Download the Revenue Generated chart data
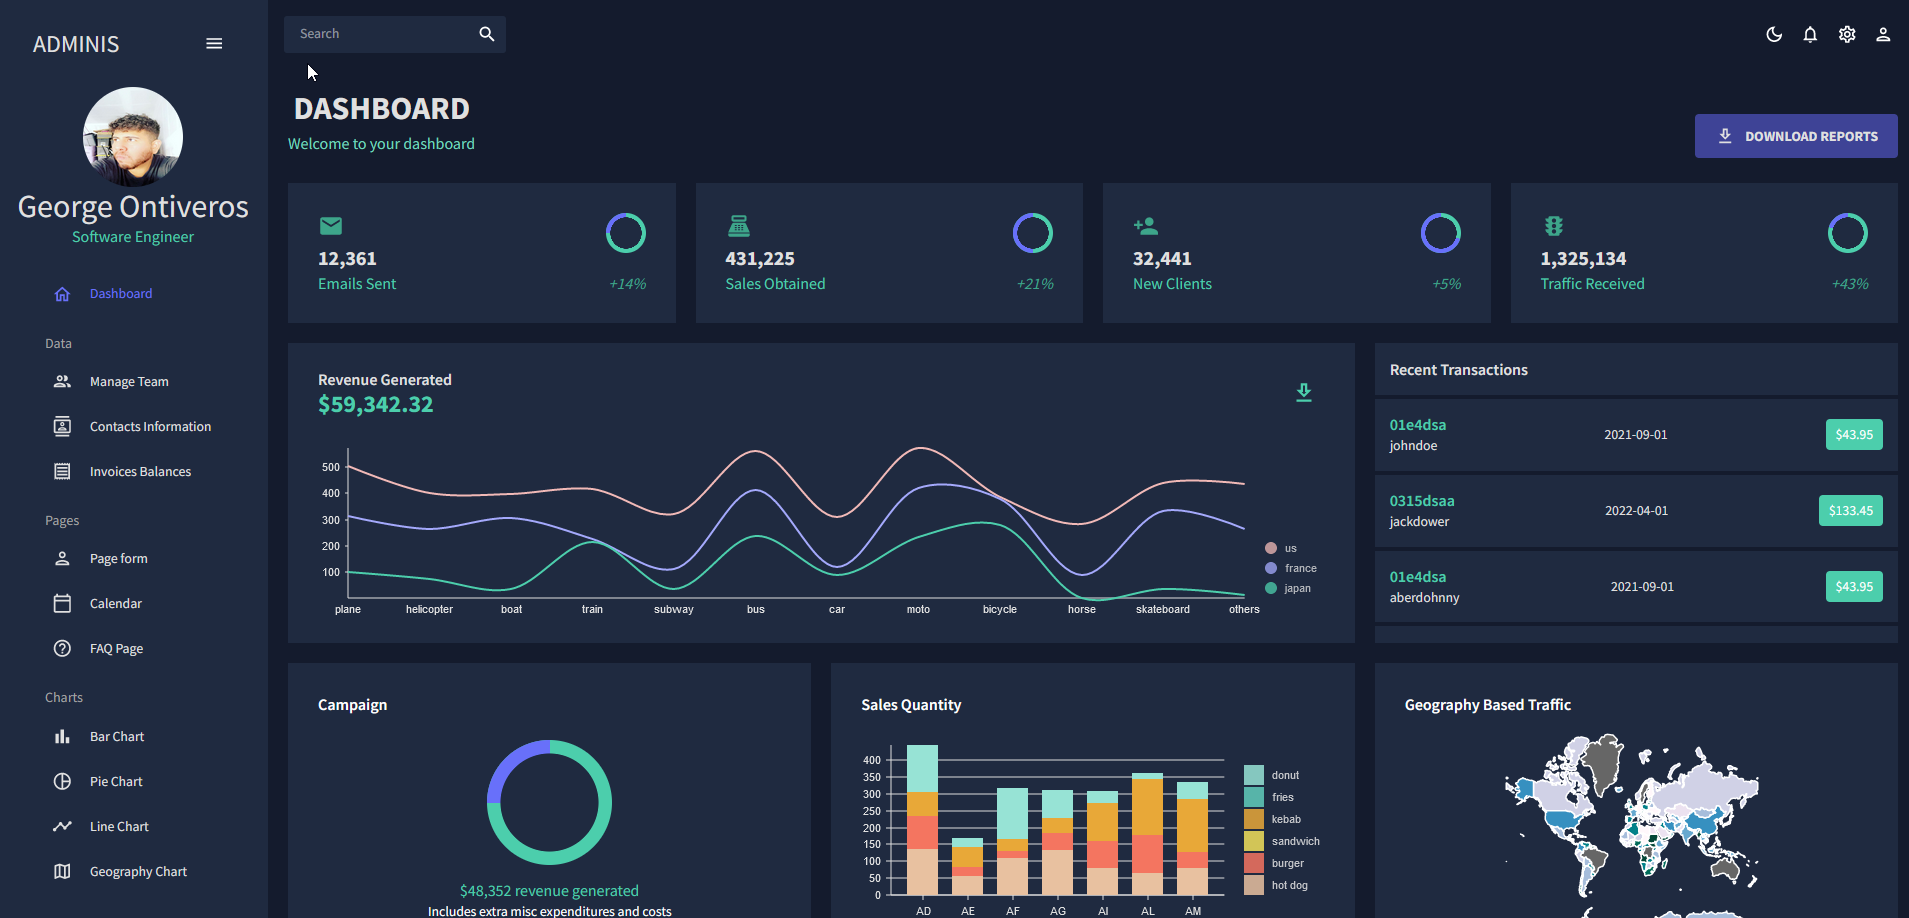 [x=1303, y=392]
